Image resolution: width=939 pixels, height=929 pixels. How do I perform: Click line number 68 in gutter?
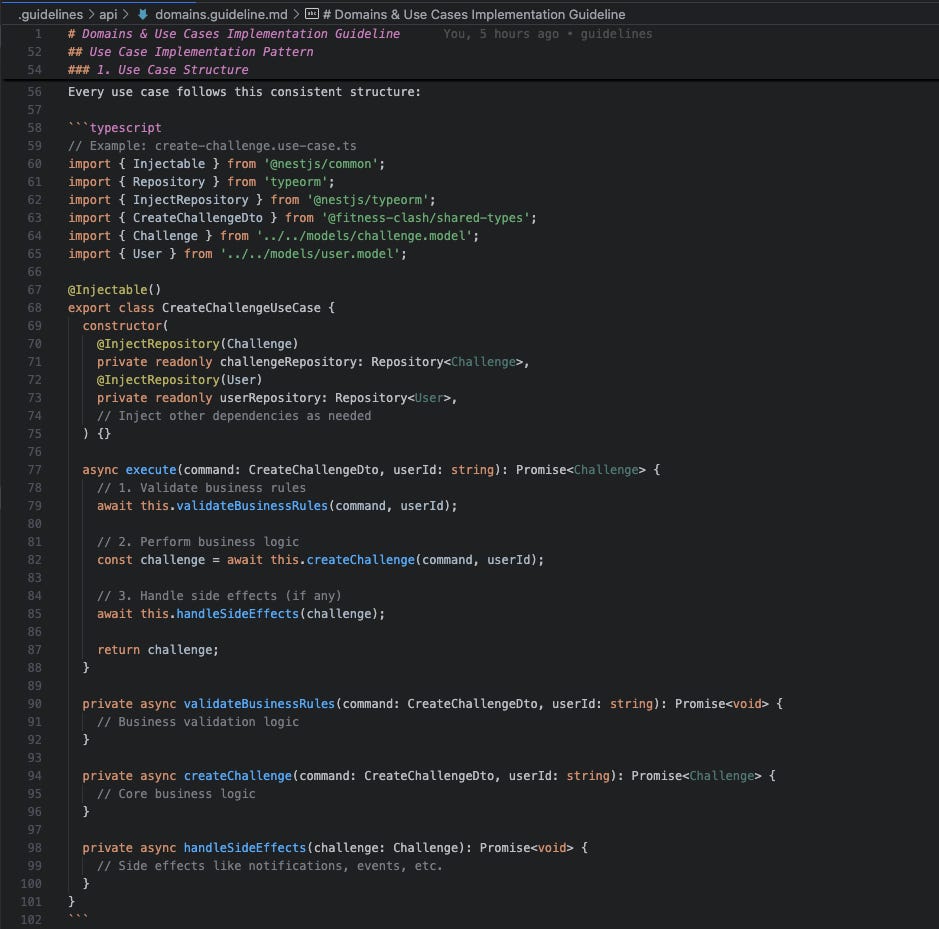point(35,308)
